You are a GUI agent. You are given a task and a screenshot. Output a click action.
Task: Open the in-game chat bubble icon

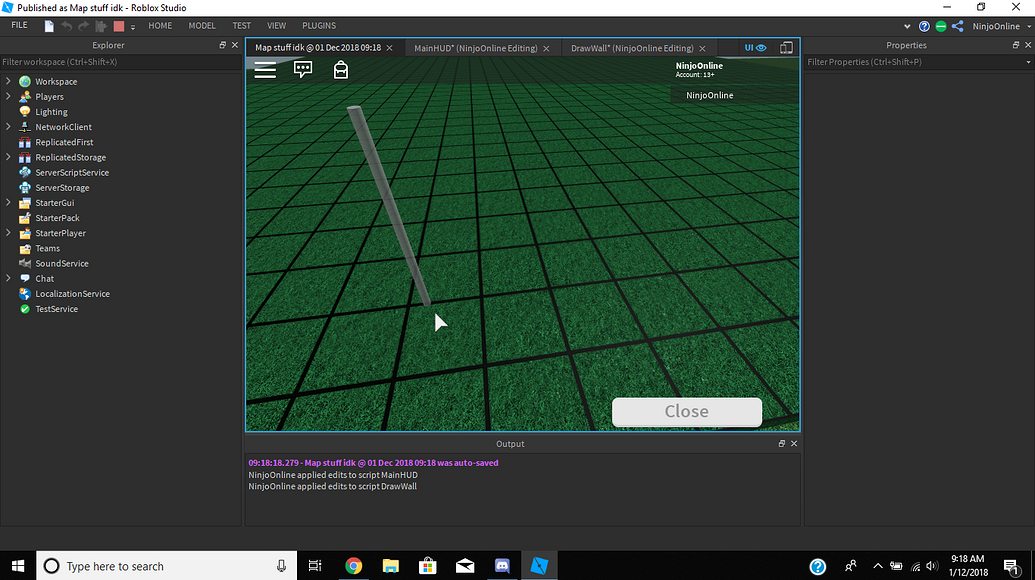tap(303, 69)
